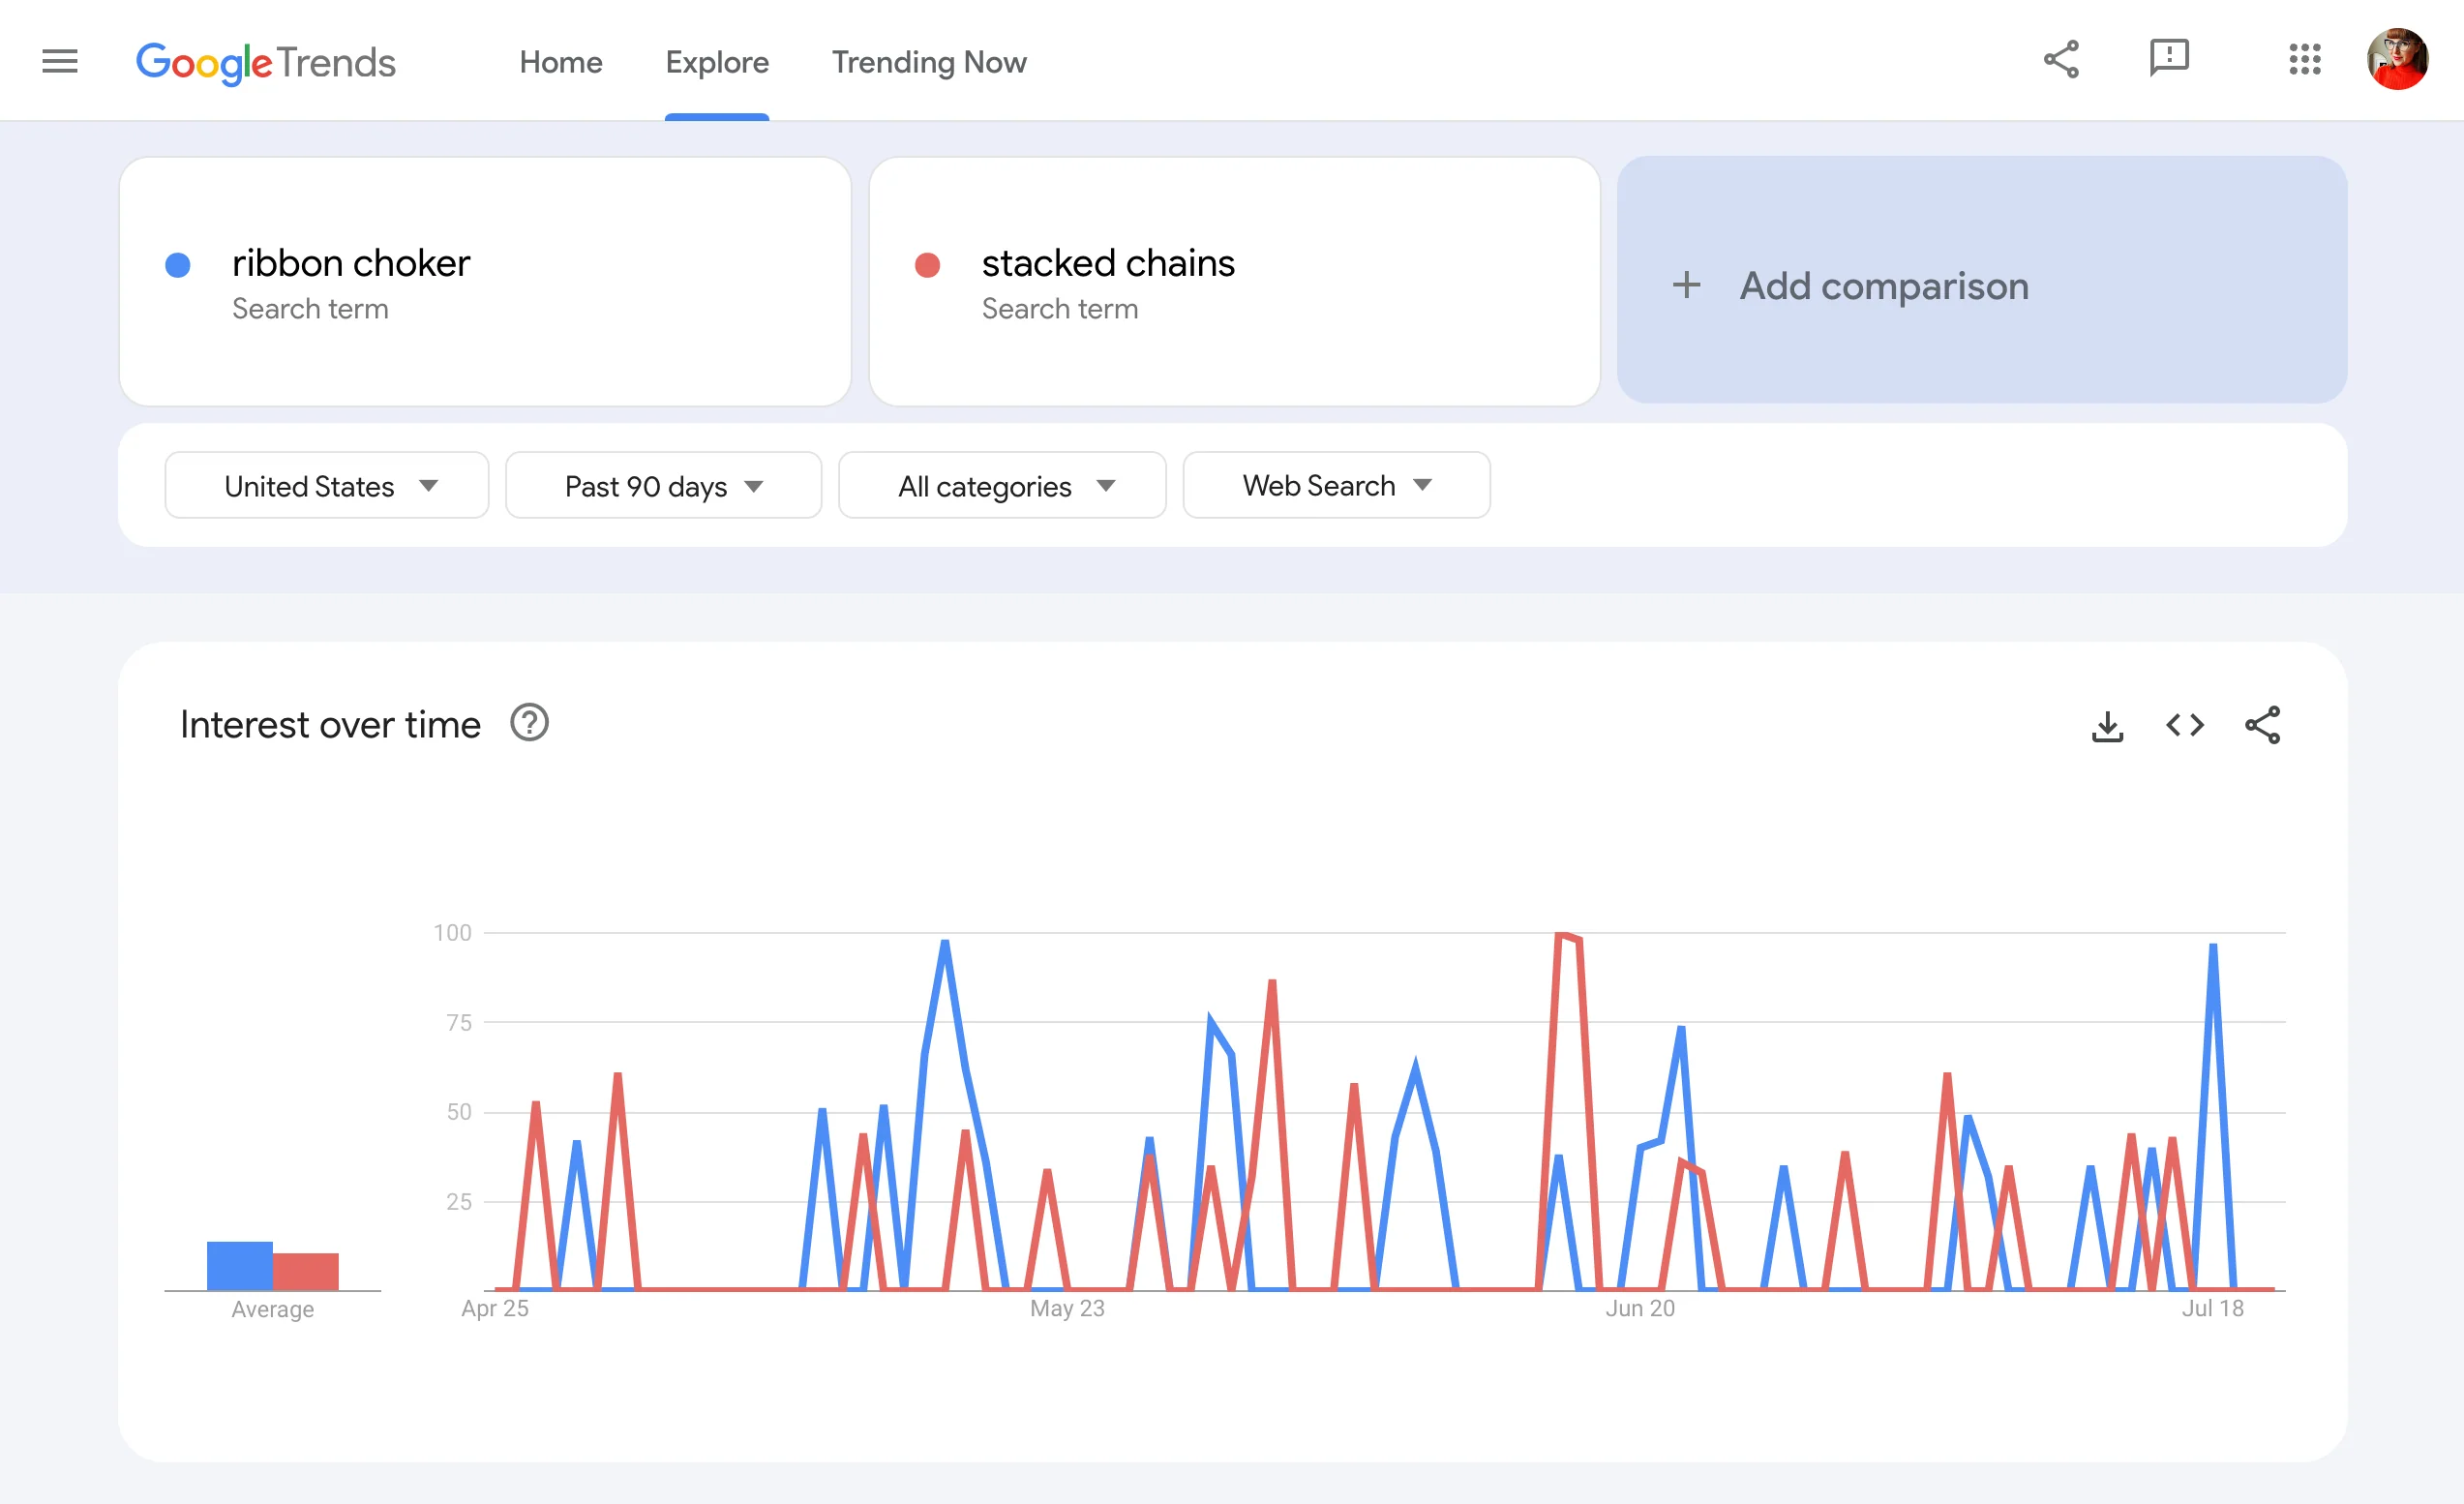This screenshot has width=2464, height=1504.
Task: Open the navigation hamburger menu
Action: pyautogui.click(x=59, y=61)
